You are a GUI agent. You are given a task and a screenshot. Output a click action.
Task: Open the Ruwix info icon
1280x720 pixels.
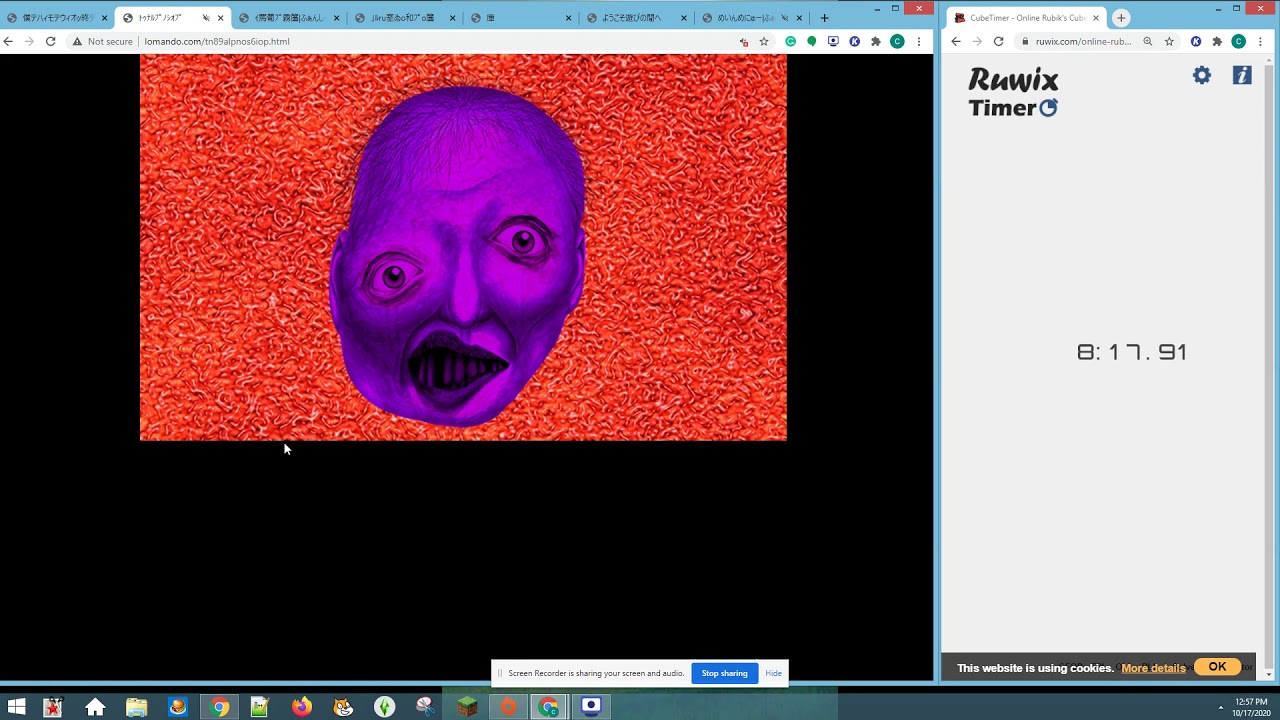[1242, 75]
